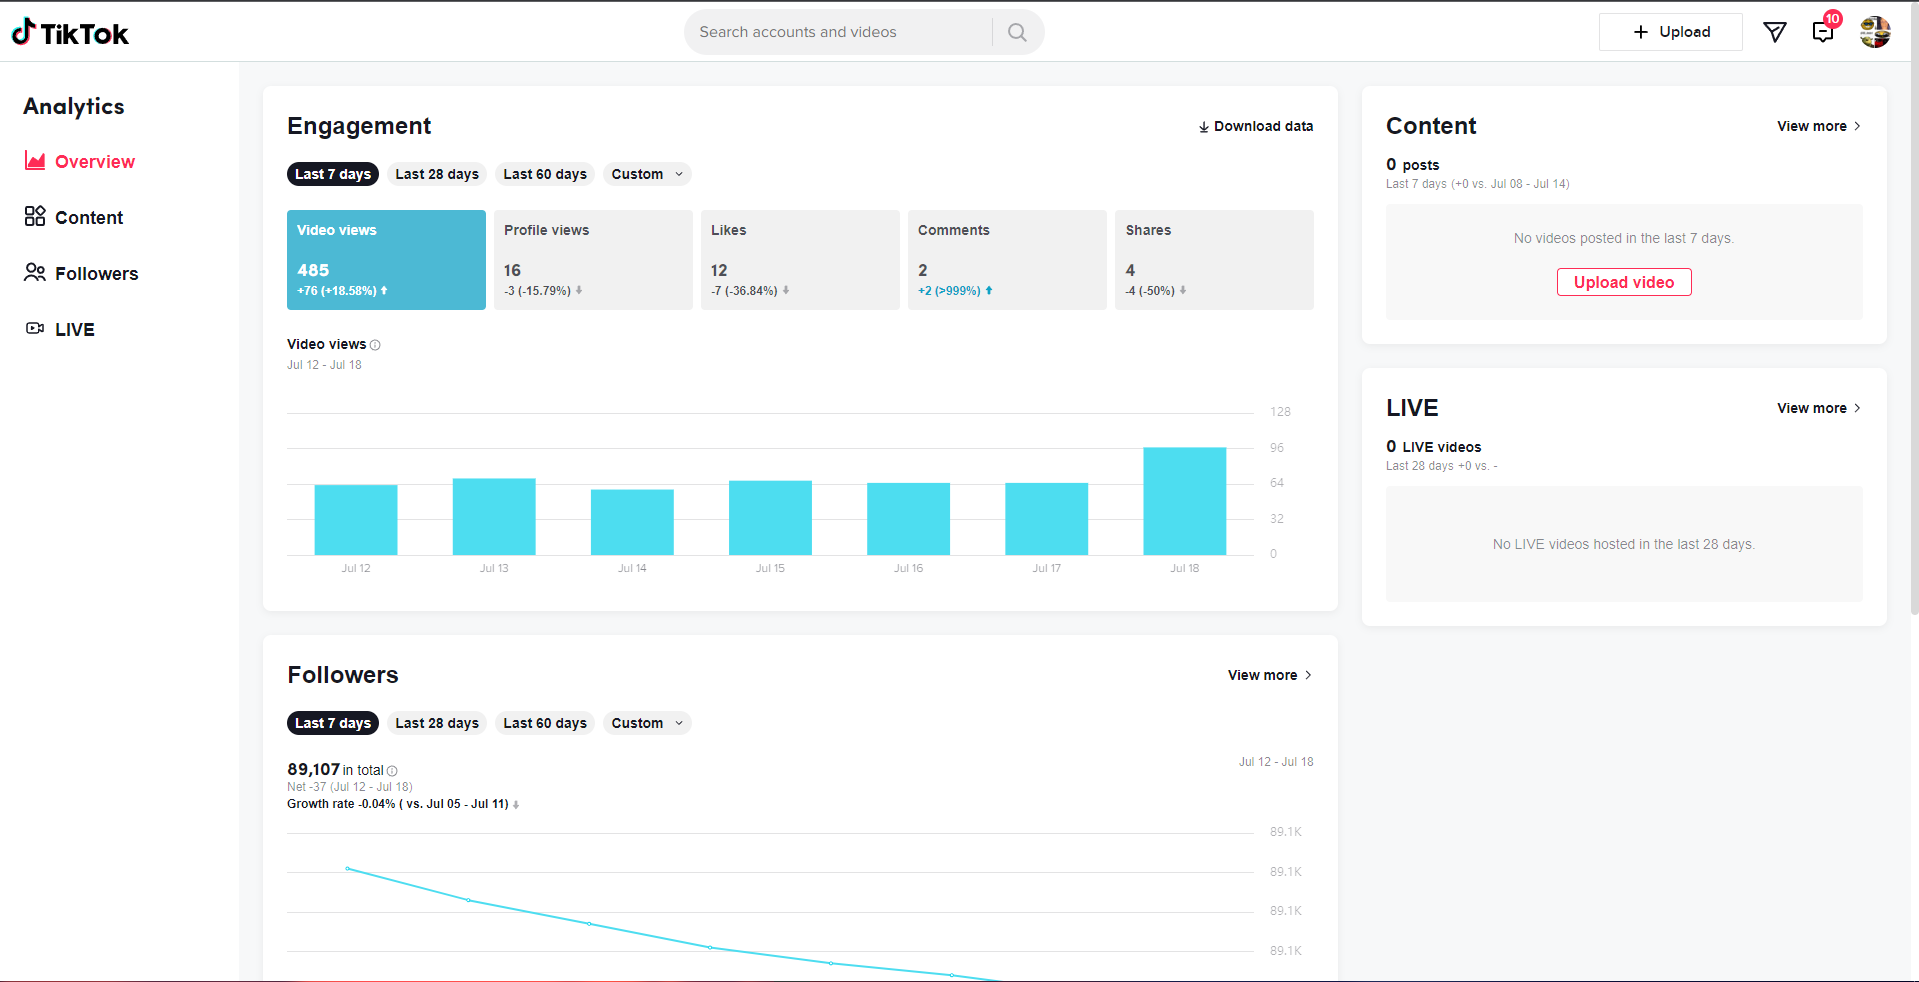Click the Analytics heading
The image size is (1919, 982).
coord(74,106)
